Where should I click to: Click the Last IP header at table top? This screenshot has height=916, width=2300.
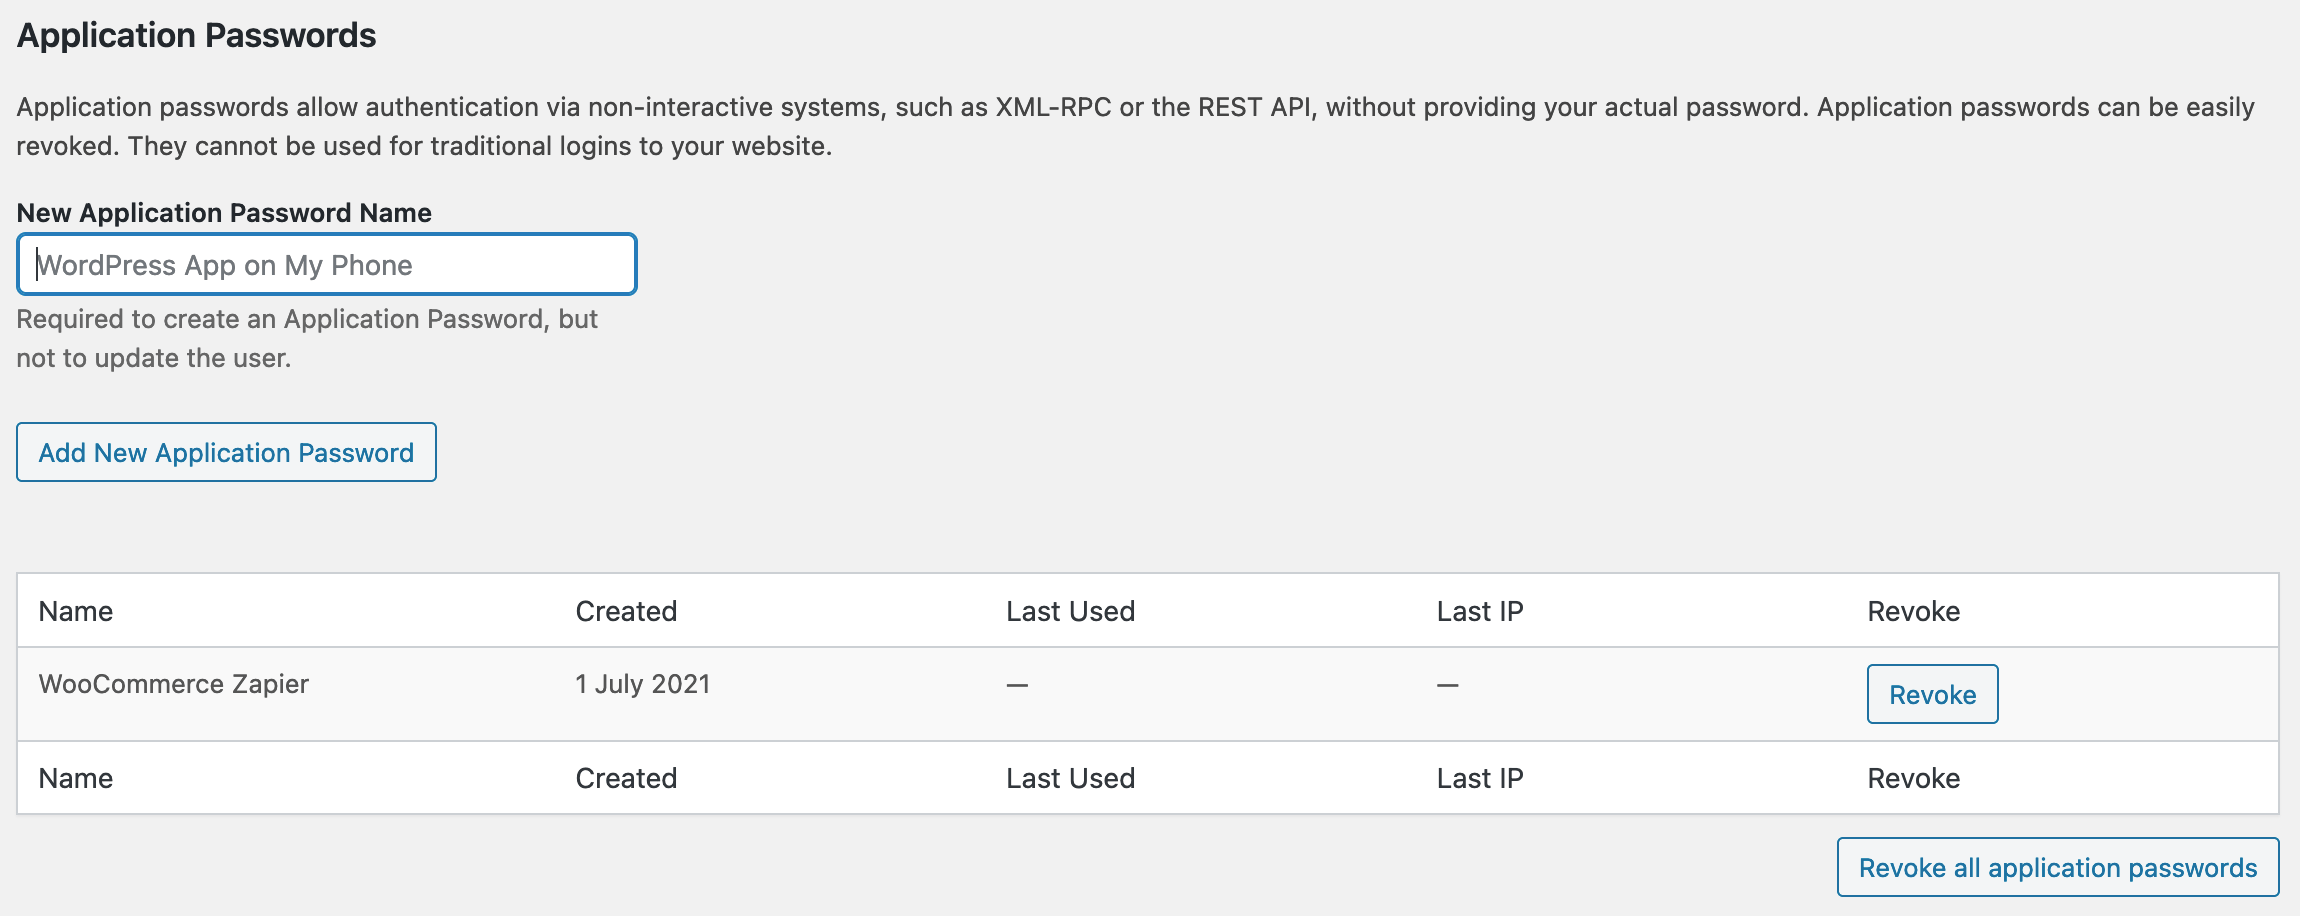(x=1480, y=611)
